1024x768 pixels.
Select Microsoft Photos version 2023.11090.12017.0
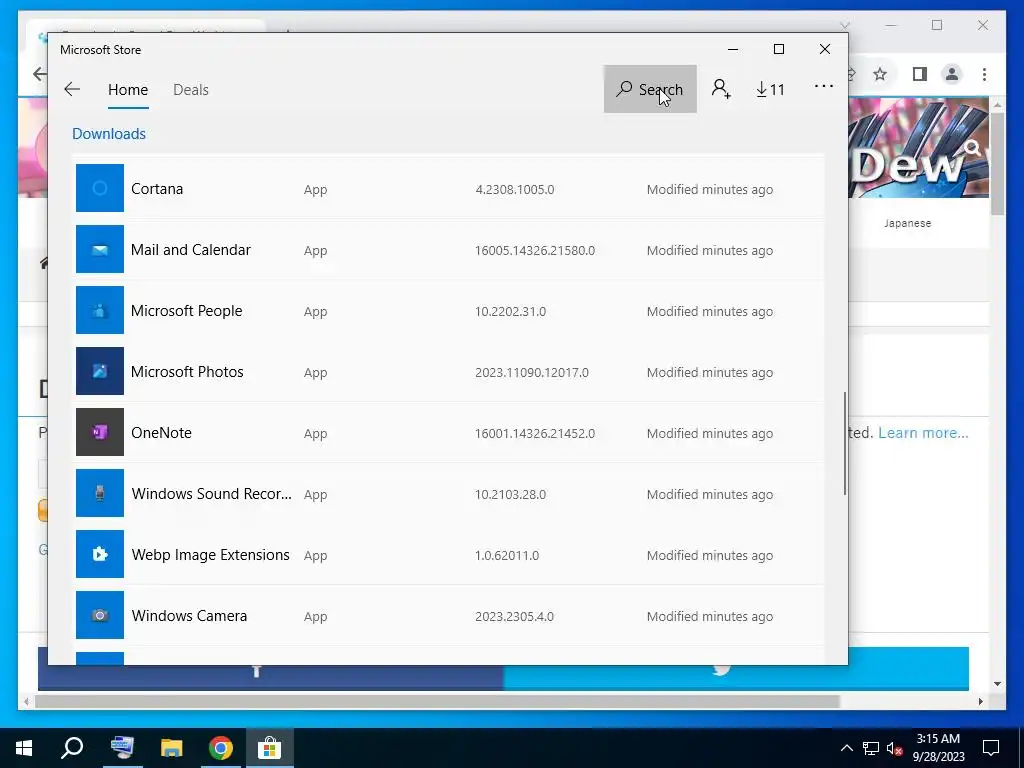532,372
